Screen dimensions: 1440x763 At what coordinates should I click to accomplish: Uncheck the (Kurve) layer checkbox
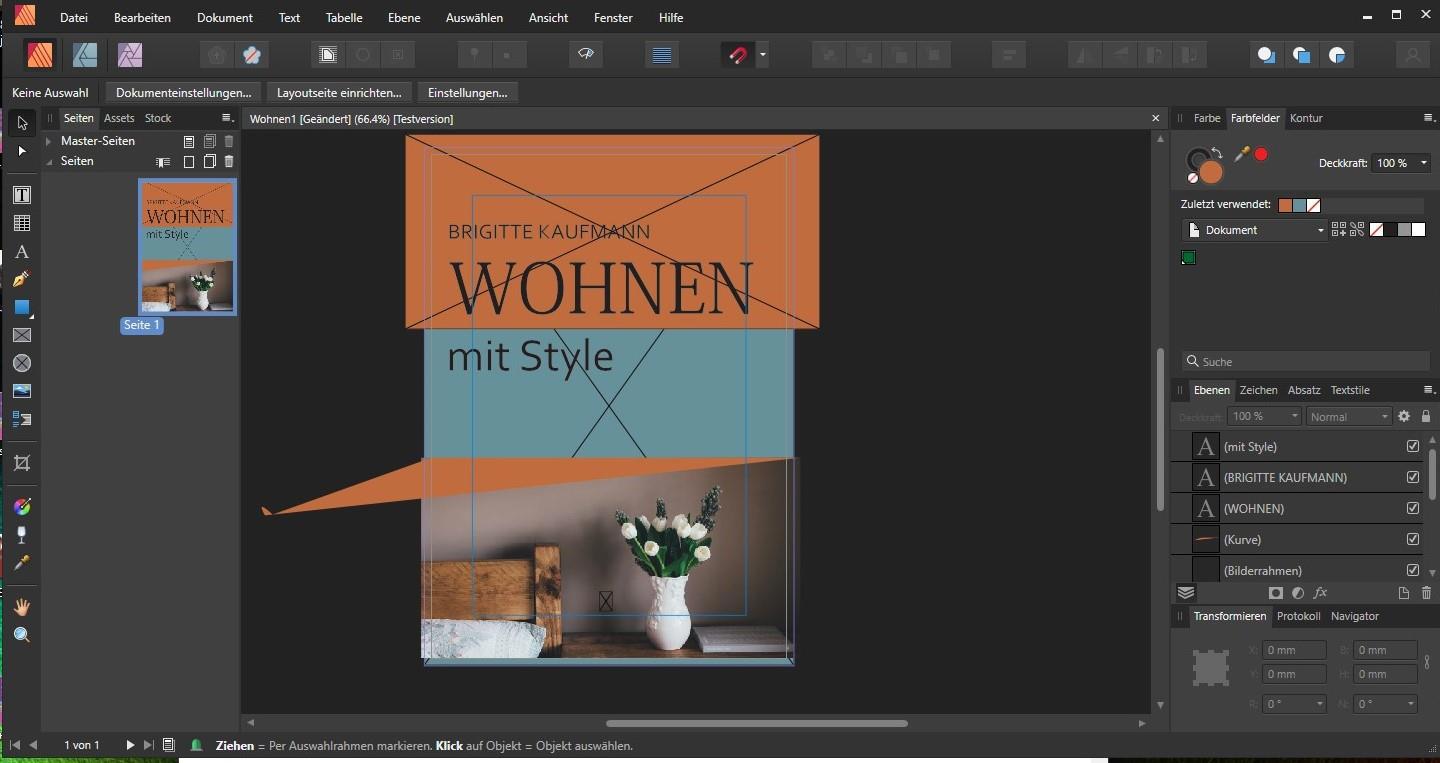pyautogui.click(x=1413, y=540)
